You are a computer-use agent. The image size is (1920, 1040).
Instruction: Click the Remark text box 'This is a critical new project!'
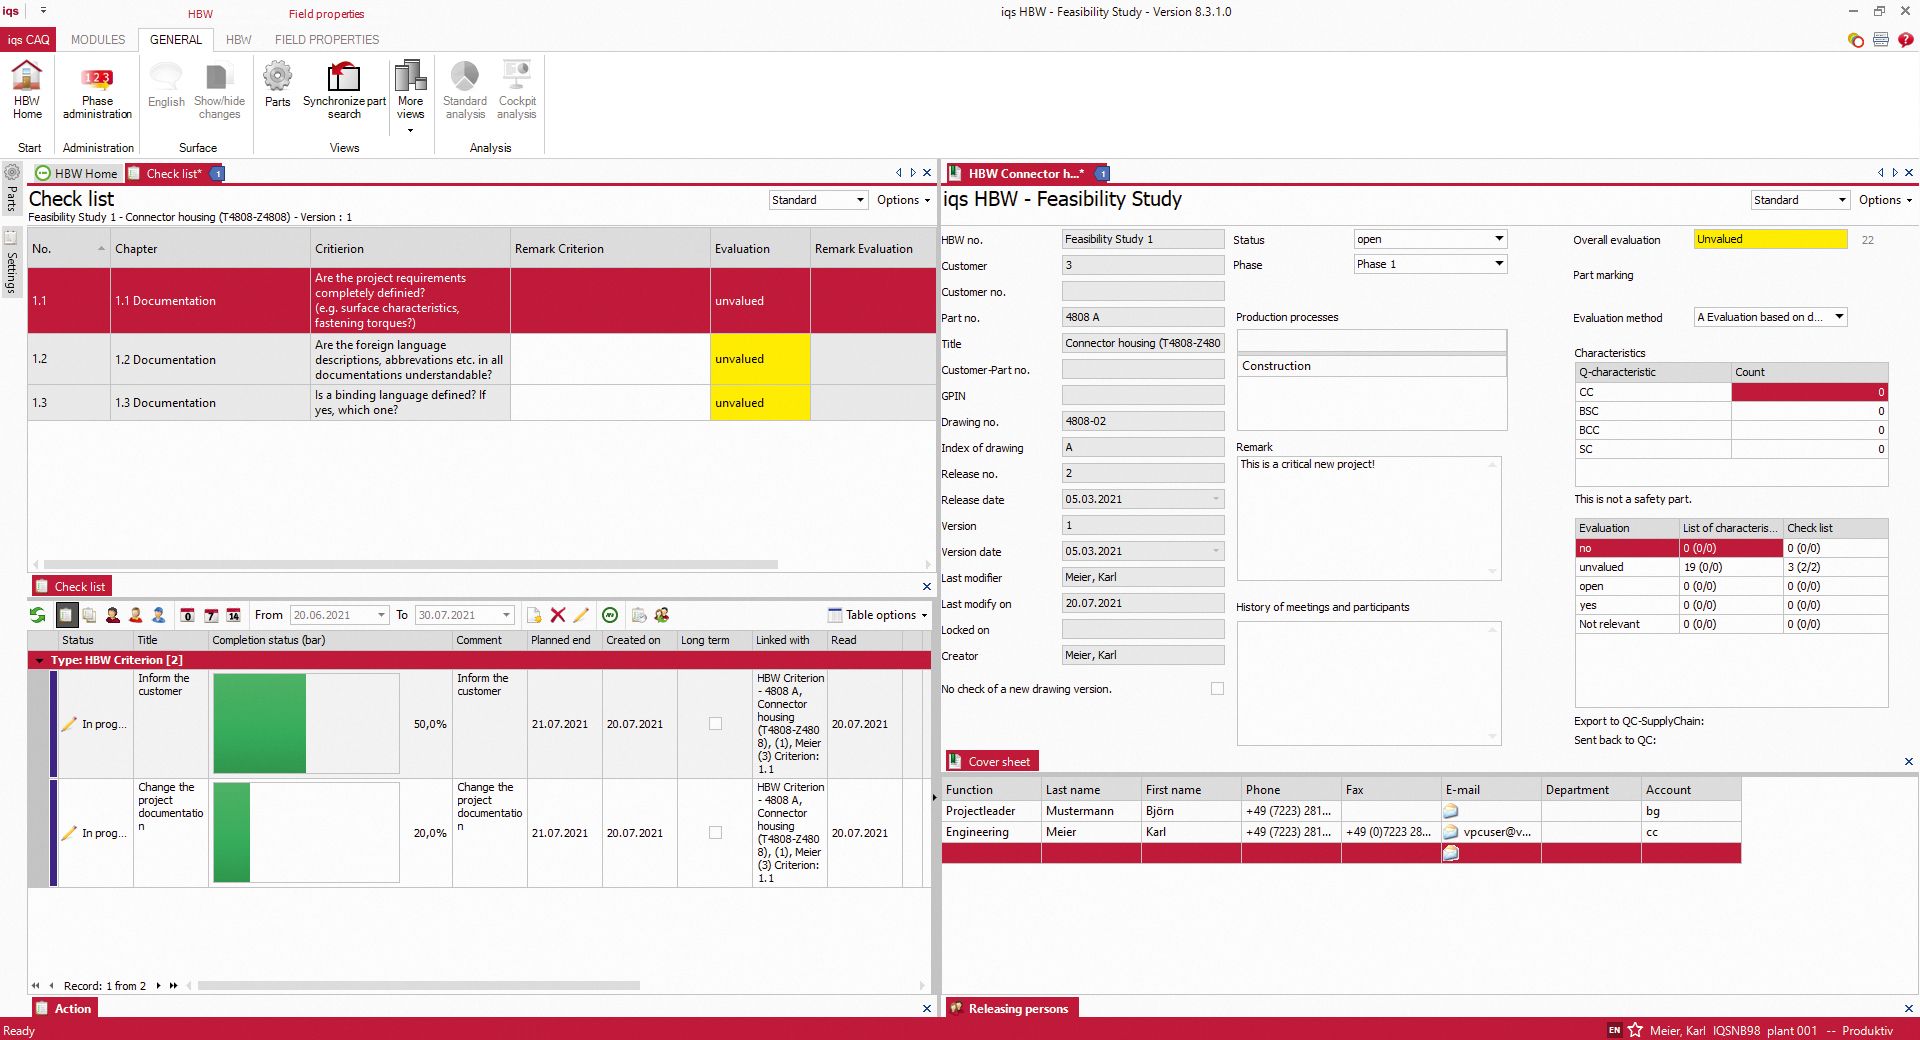point(1369,518)
